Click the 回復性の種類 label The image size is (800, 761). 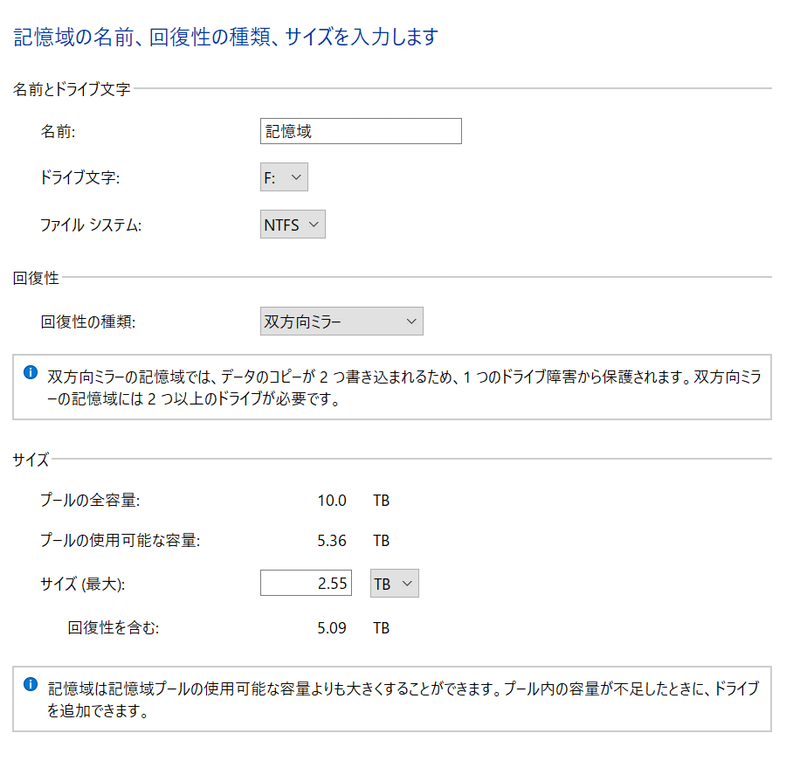[88, 322]
